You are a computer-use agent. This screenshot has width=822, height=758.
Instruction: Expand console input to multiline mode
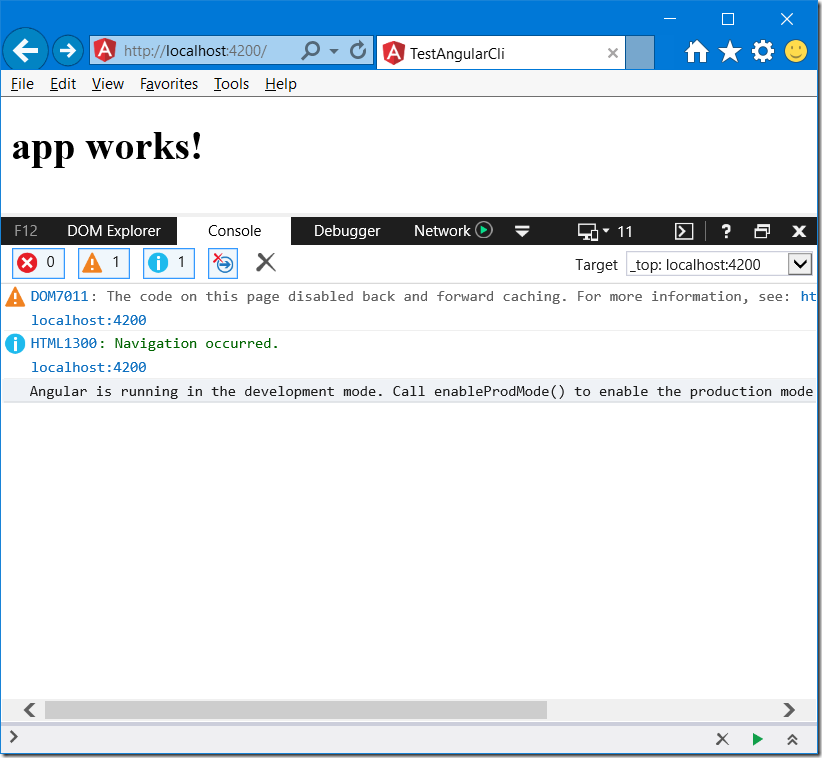pos(792,739)
